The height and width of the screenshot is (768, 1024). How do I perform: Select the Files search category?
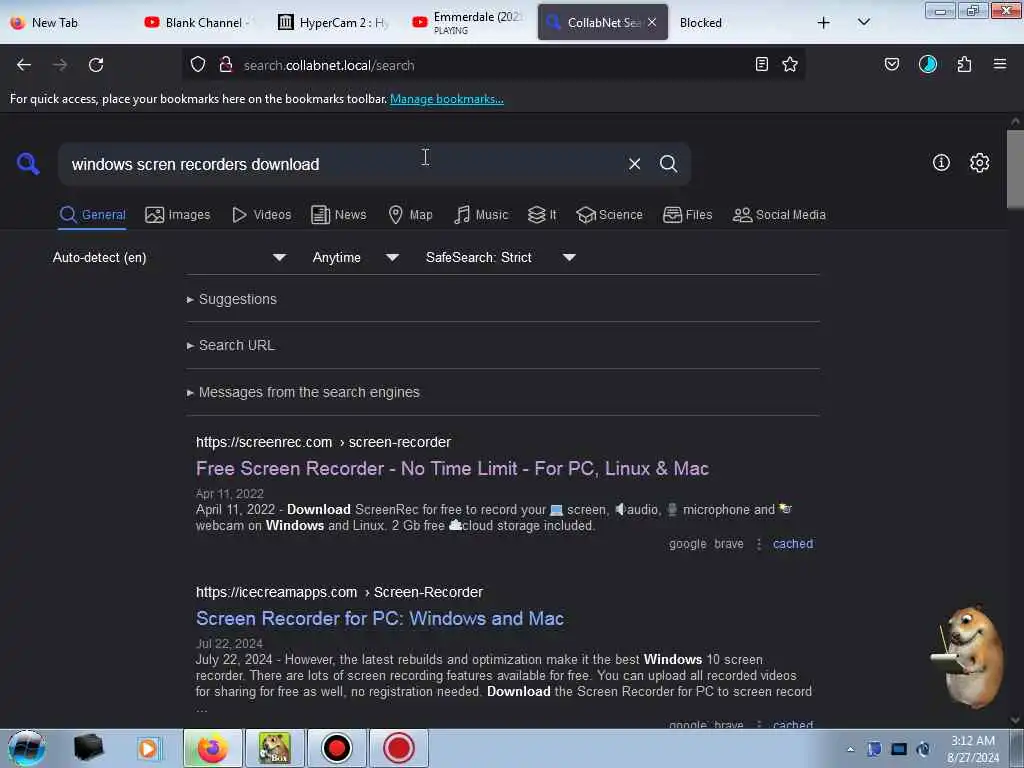pos(688,215)
